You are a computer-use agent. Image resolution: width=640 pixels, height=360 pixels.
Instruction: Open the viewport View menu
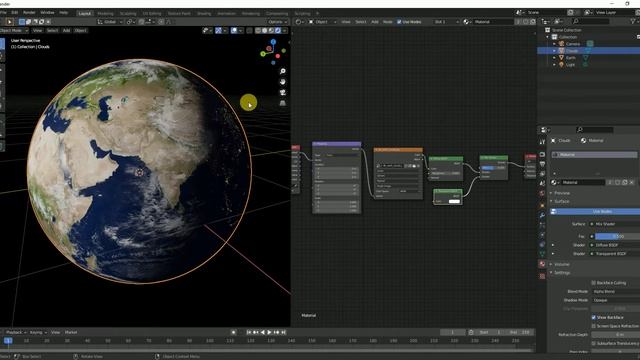pos(37,31)
